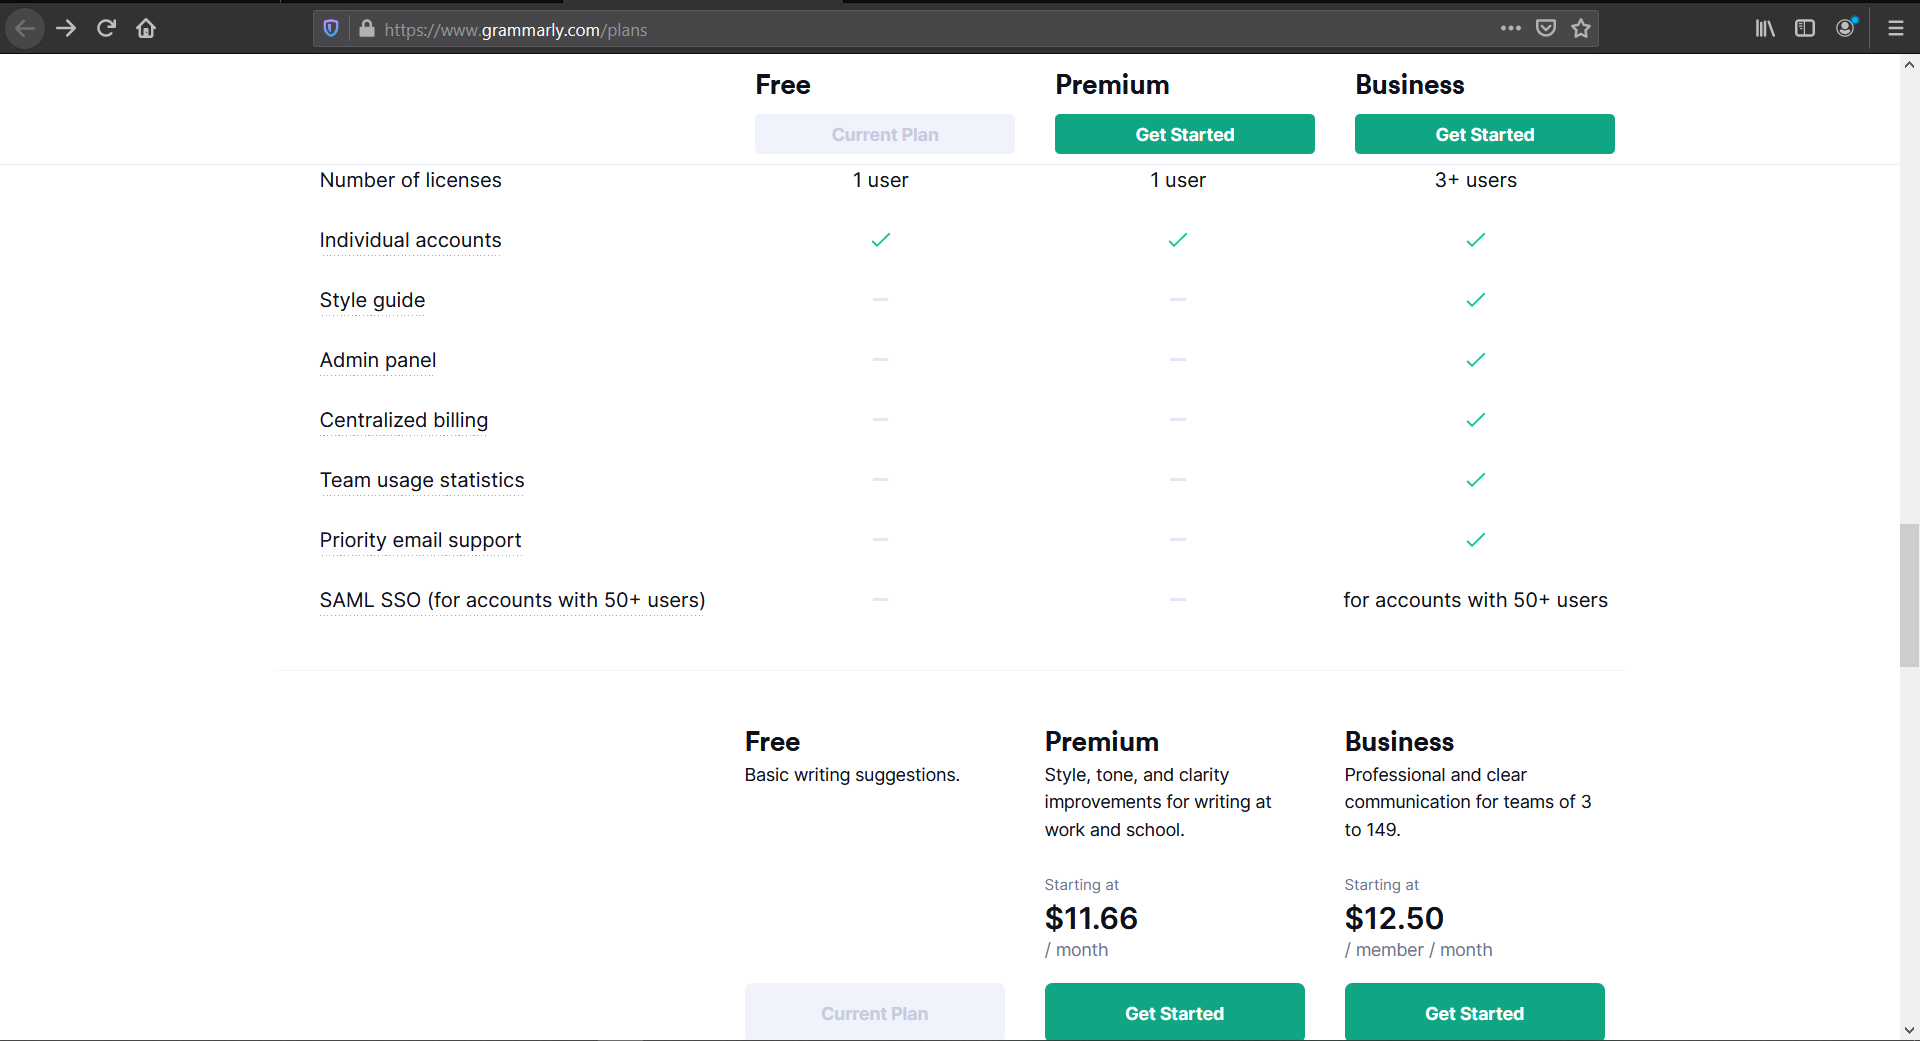Click top Business Get Started button
1920x1041 pixels.
coord(1485,134)
